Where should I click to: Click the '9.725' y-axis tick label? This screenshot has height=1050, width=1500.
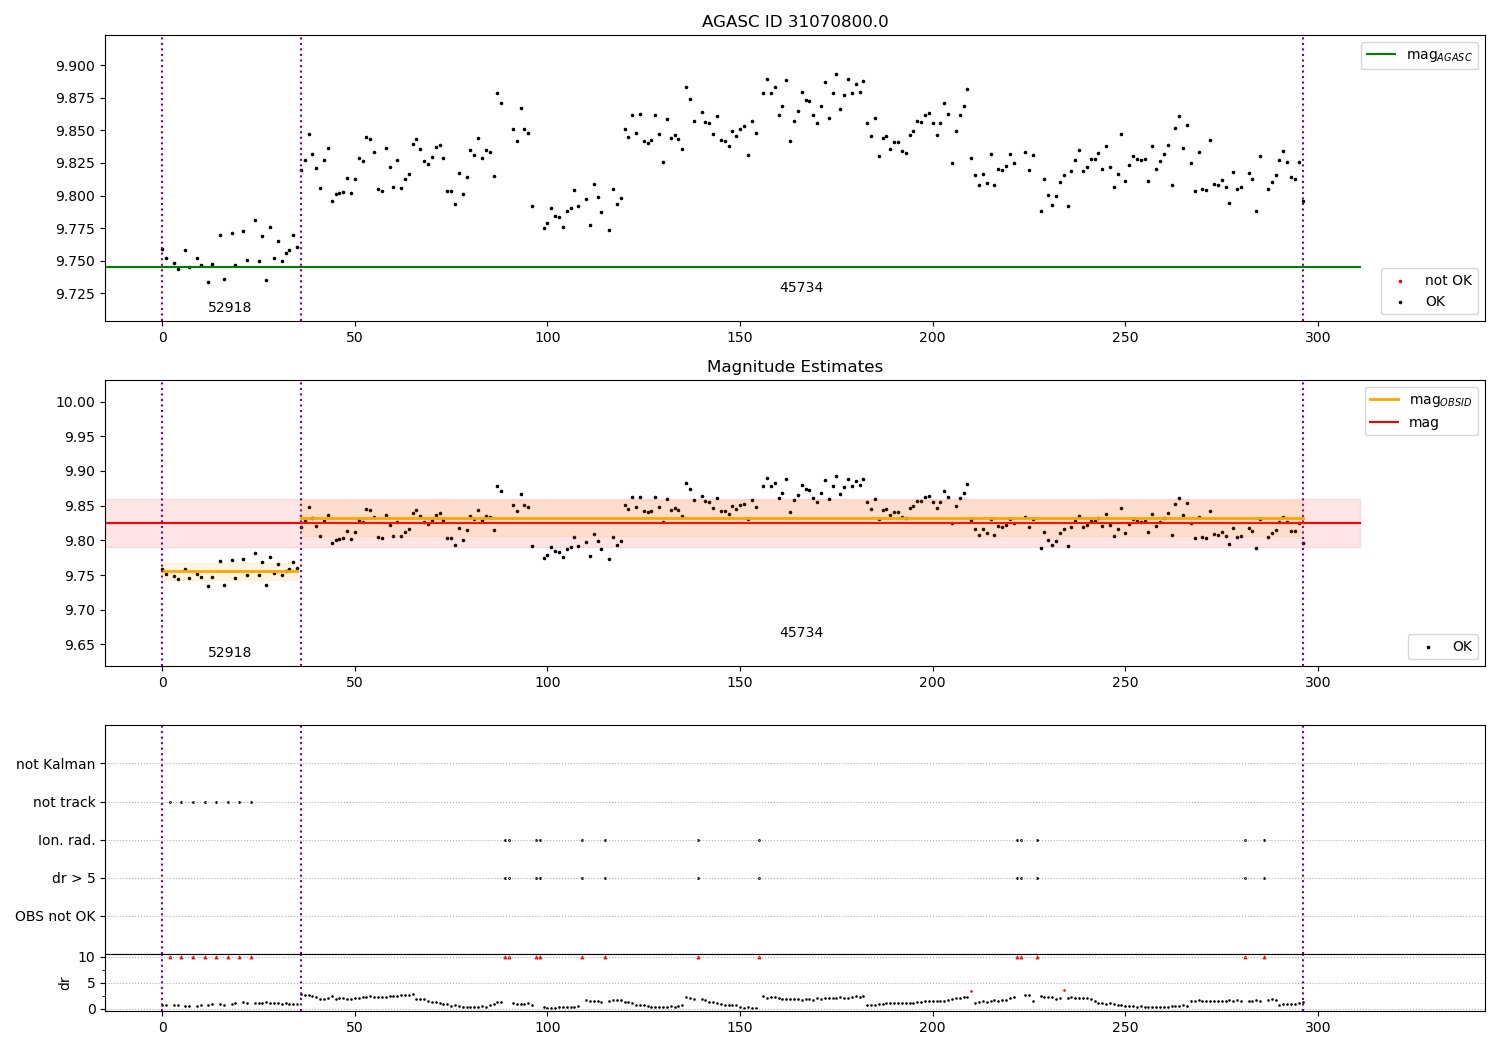coord(75,294)
